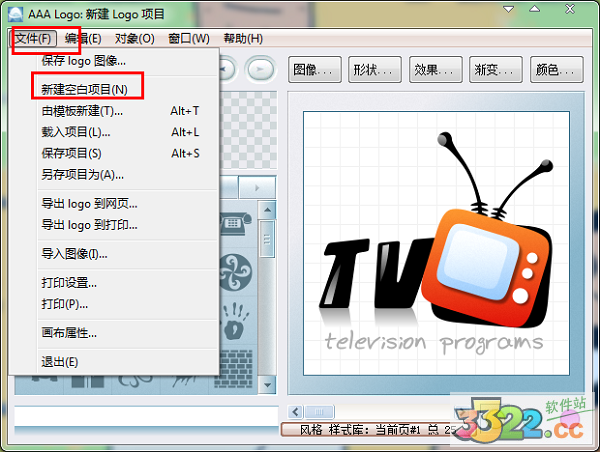Open the 效果... effects panel
This screenshot has width=600, height=452.
click(436, 70)
